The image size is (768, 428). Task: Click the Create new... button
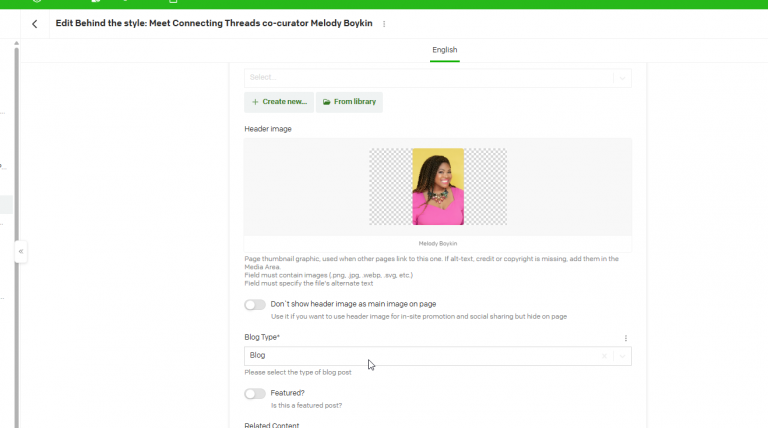click(x=279, y=102)
